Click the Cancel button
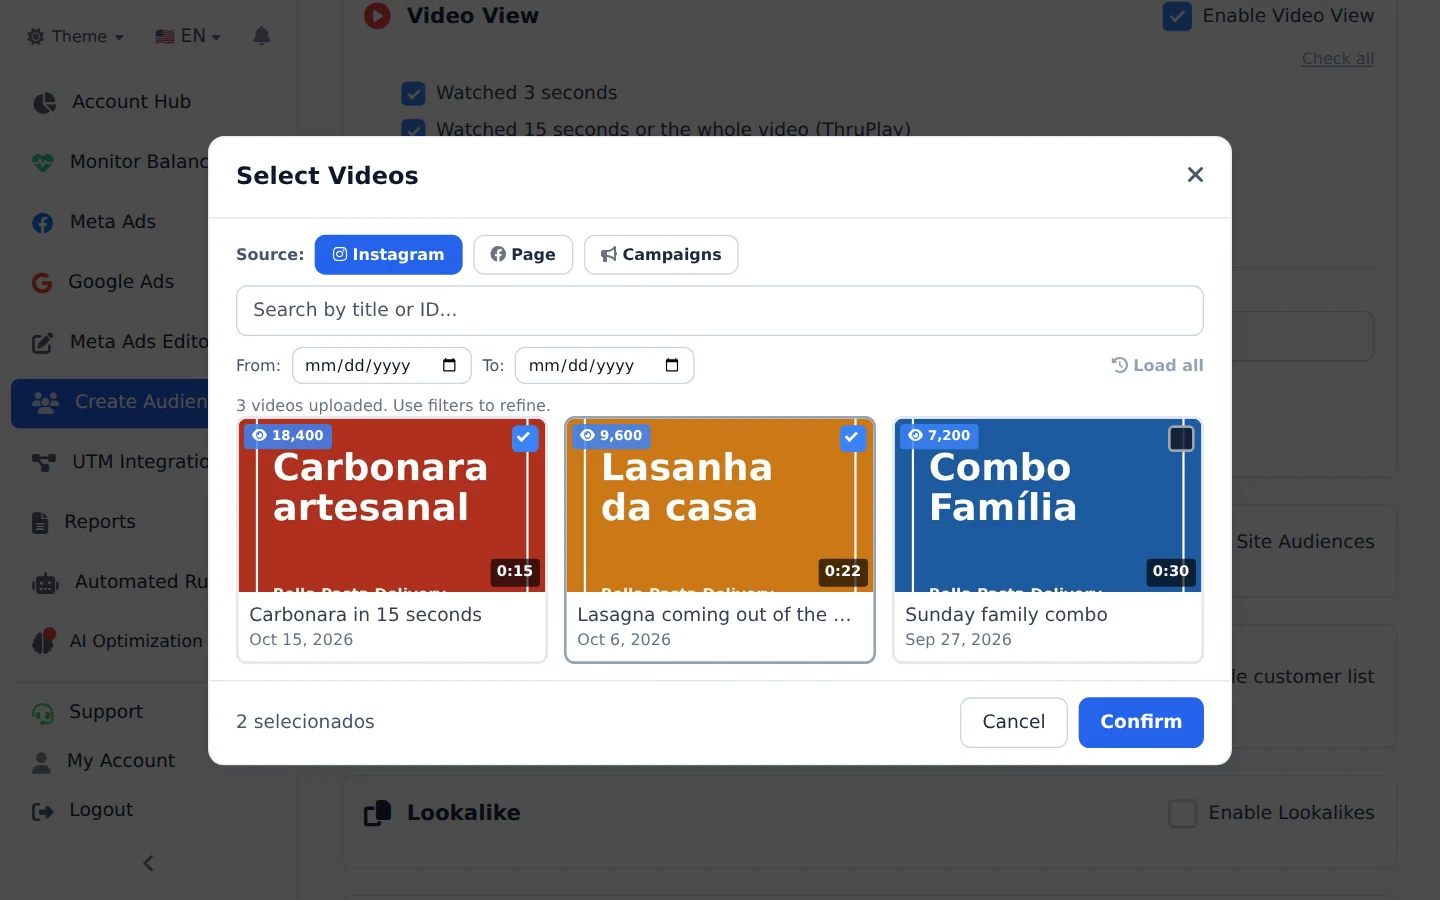 point(1014,722)
